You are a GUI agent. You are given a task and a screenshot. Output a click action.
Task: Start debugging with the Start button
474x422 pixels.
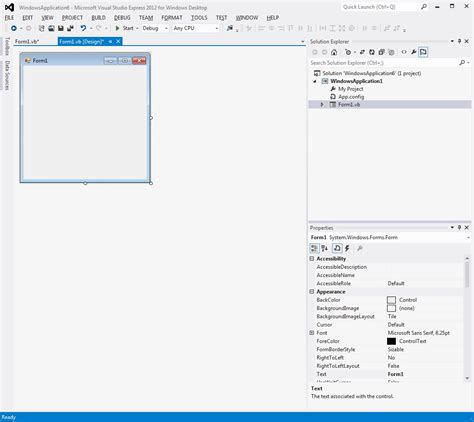(x=124, y=28)
